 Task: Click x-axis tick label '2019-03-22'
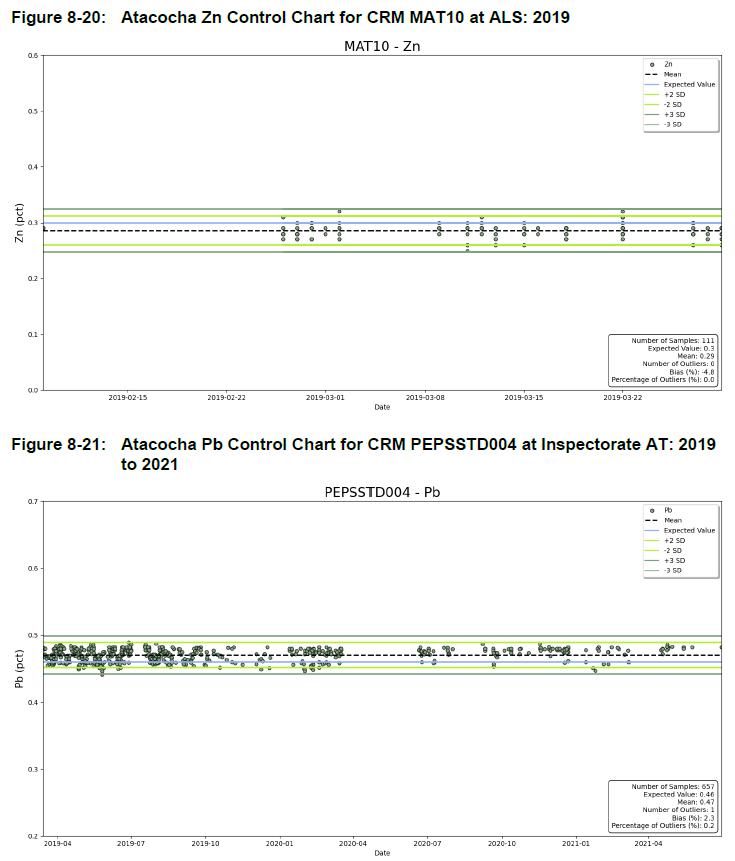pos(622,397)
